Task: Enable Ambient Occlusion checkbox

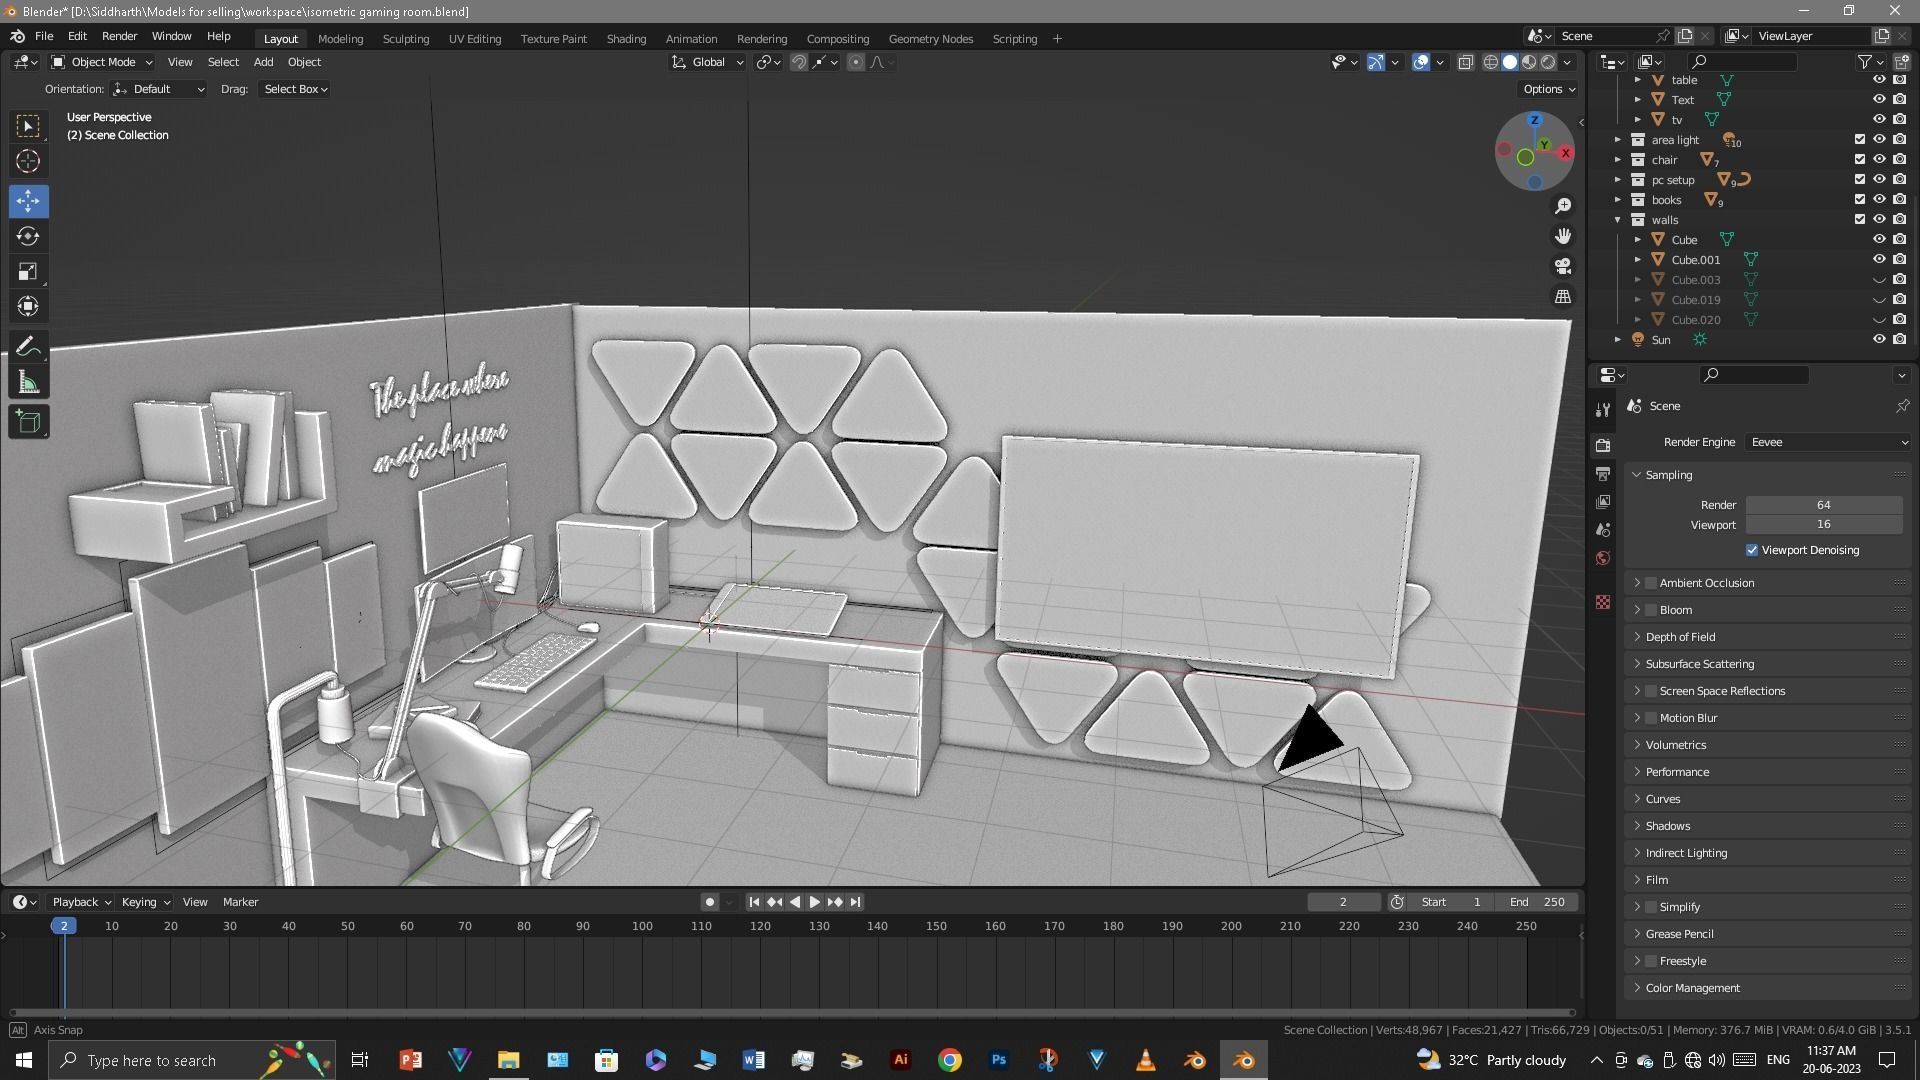Action: [1651, 583]
